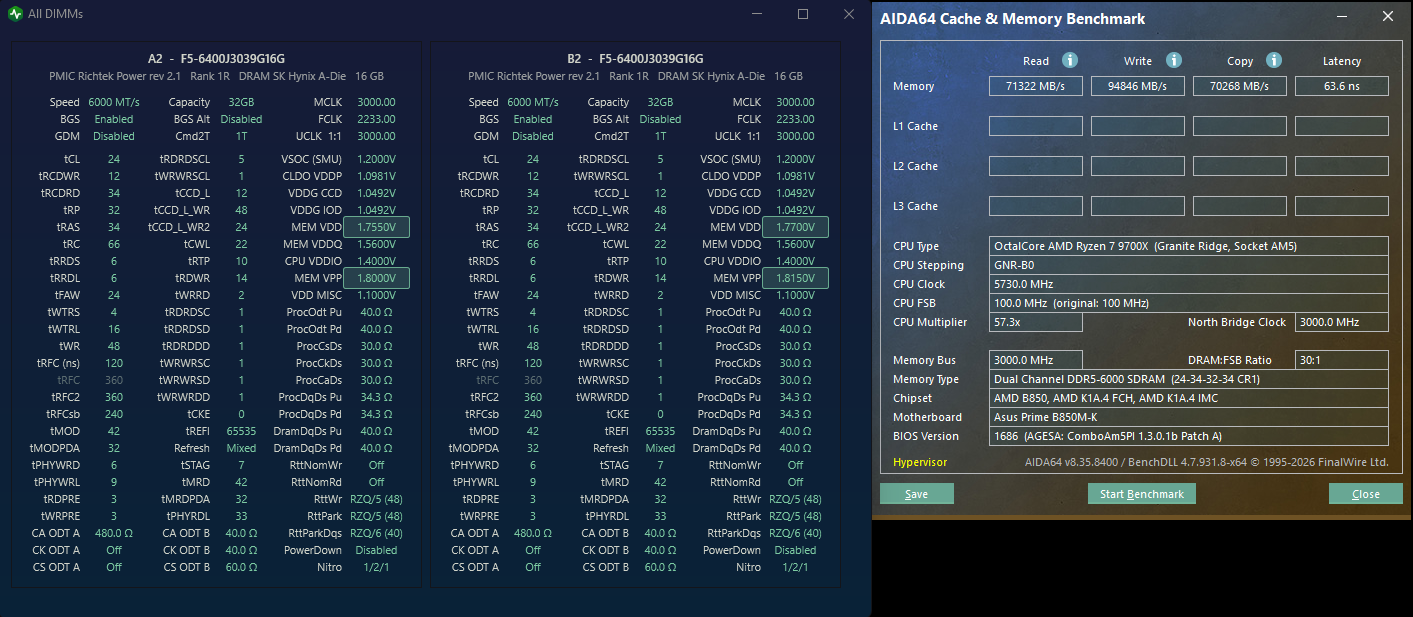The height and width of the screenshot is (617, 1413).
Task: Click the CS ODT B 60.0 Ω in B2 panel
Action: pyautogui.click(x=660, y=567)
